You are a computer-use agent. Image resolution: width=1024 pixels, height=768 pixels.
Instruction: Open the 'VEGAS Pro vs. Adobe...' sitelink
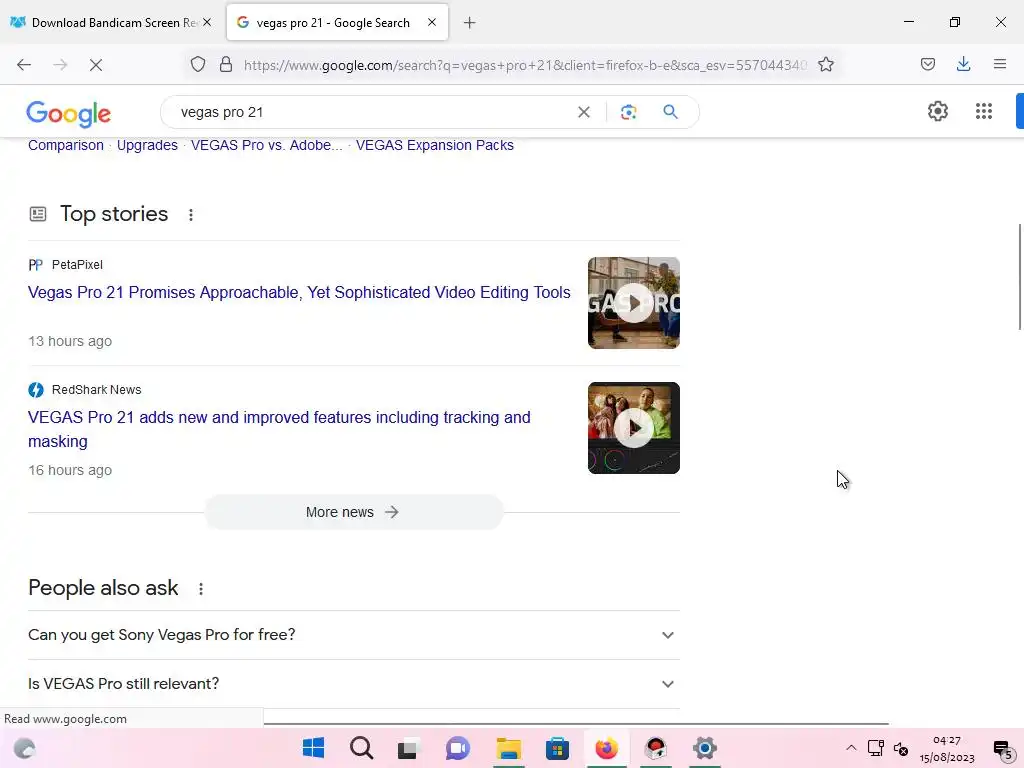[266, 146]
